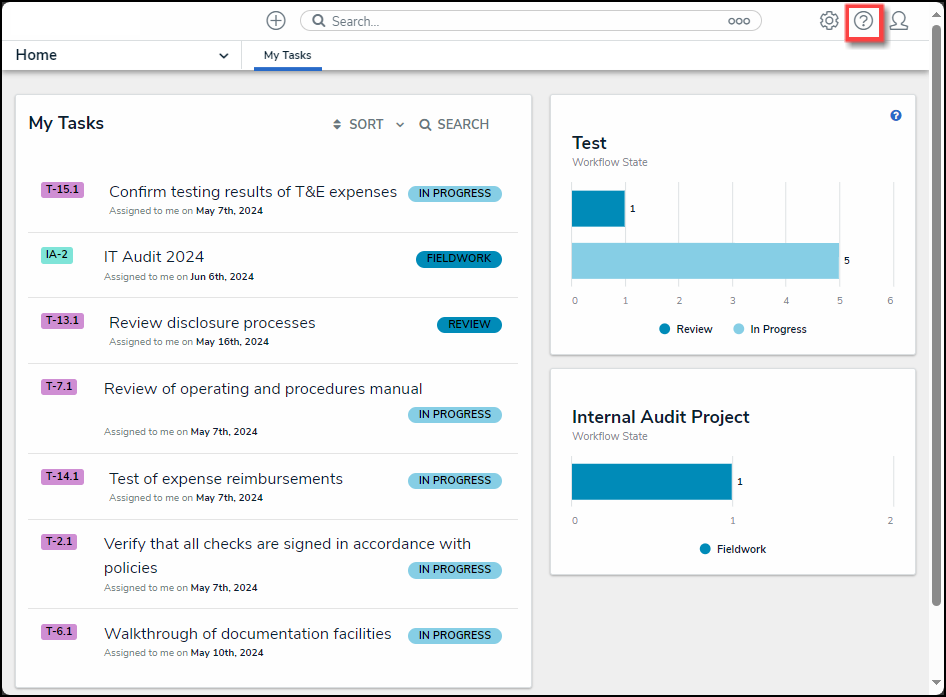Click the magnifier icon in search bar
946x697 pixels.
pos(318,21)
